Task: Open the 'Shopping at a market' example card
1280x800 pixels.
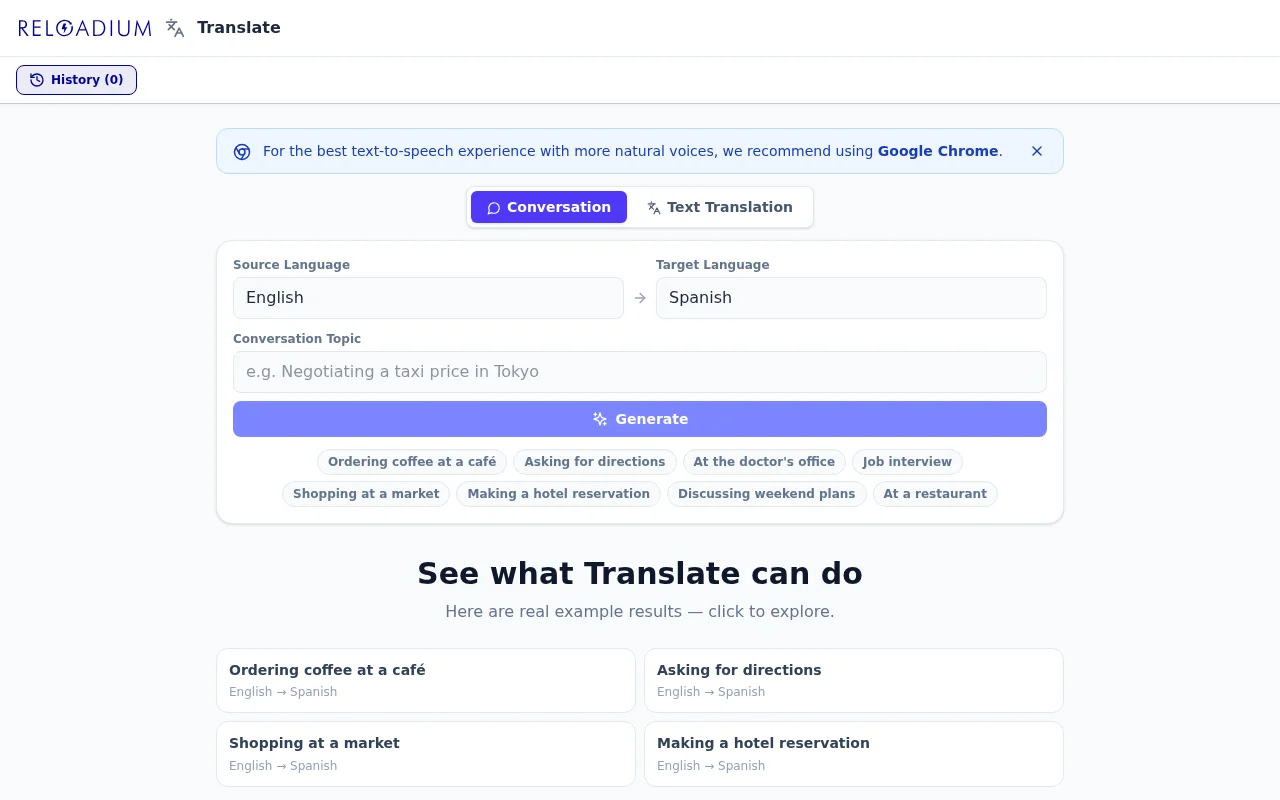Action: tap(426, 754)
